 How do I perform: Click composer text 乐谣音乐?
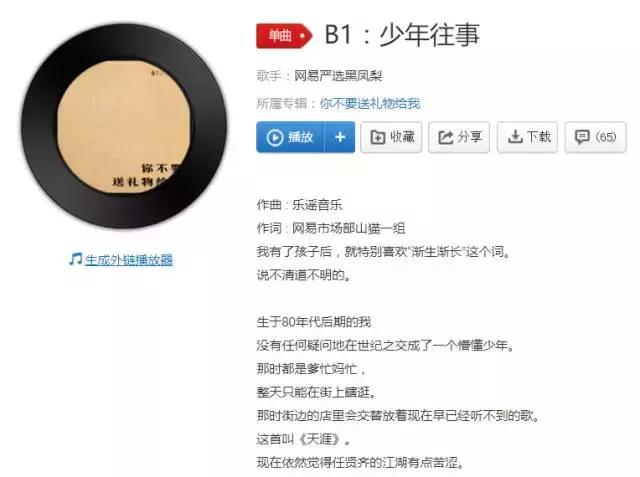[x=317, y=204]
